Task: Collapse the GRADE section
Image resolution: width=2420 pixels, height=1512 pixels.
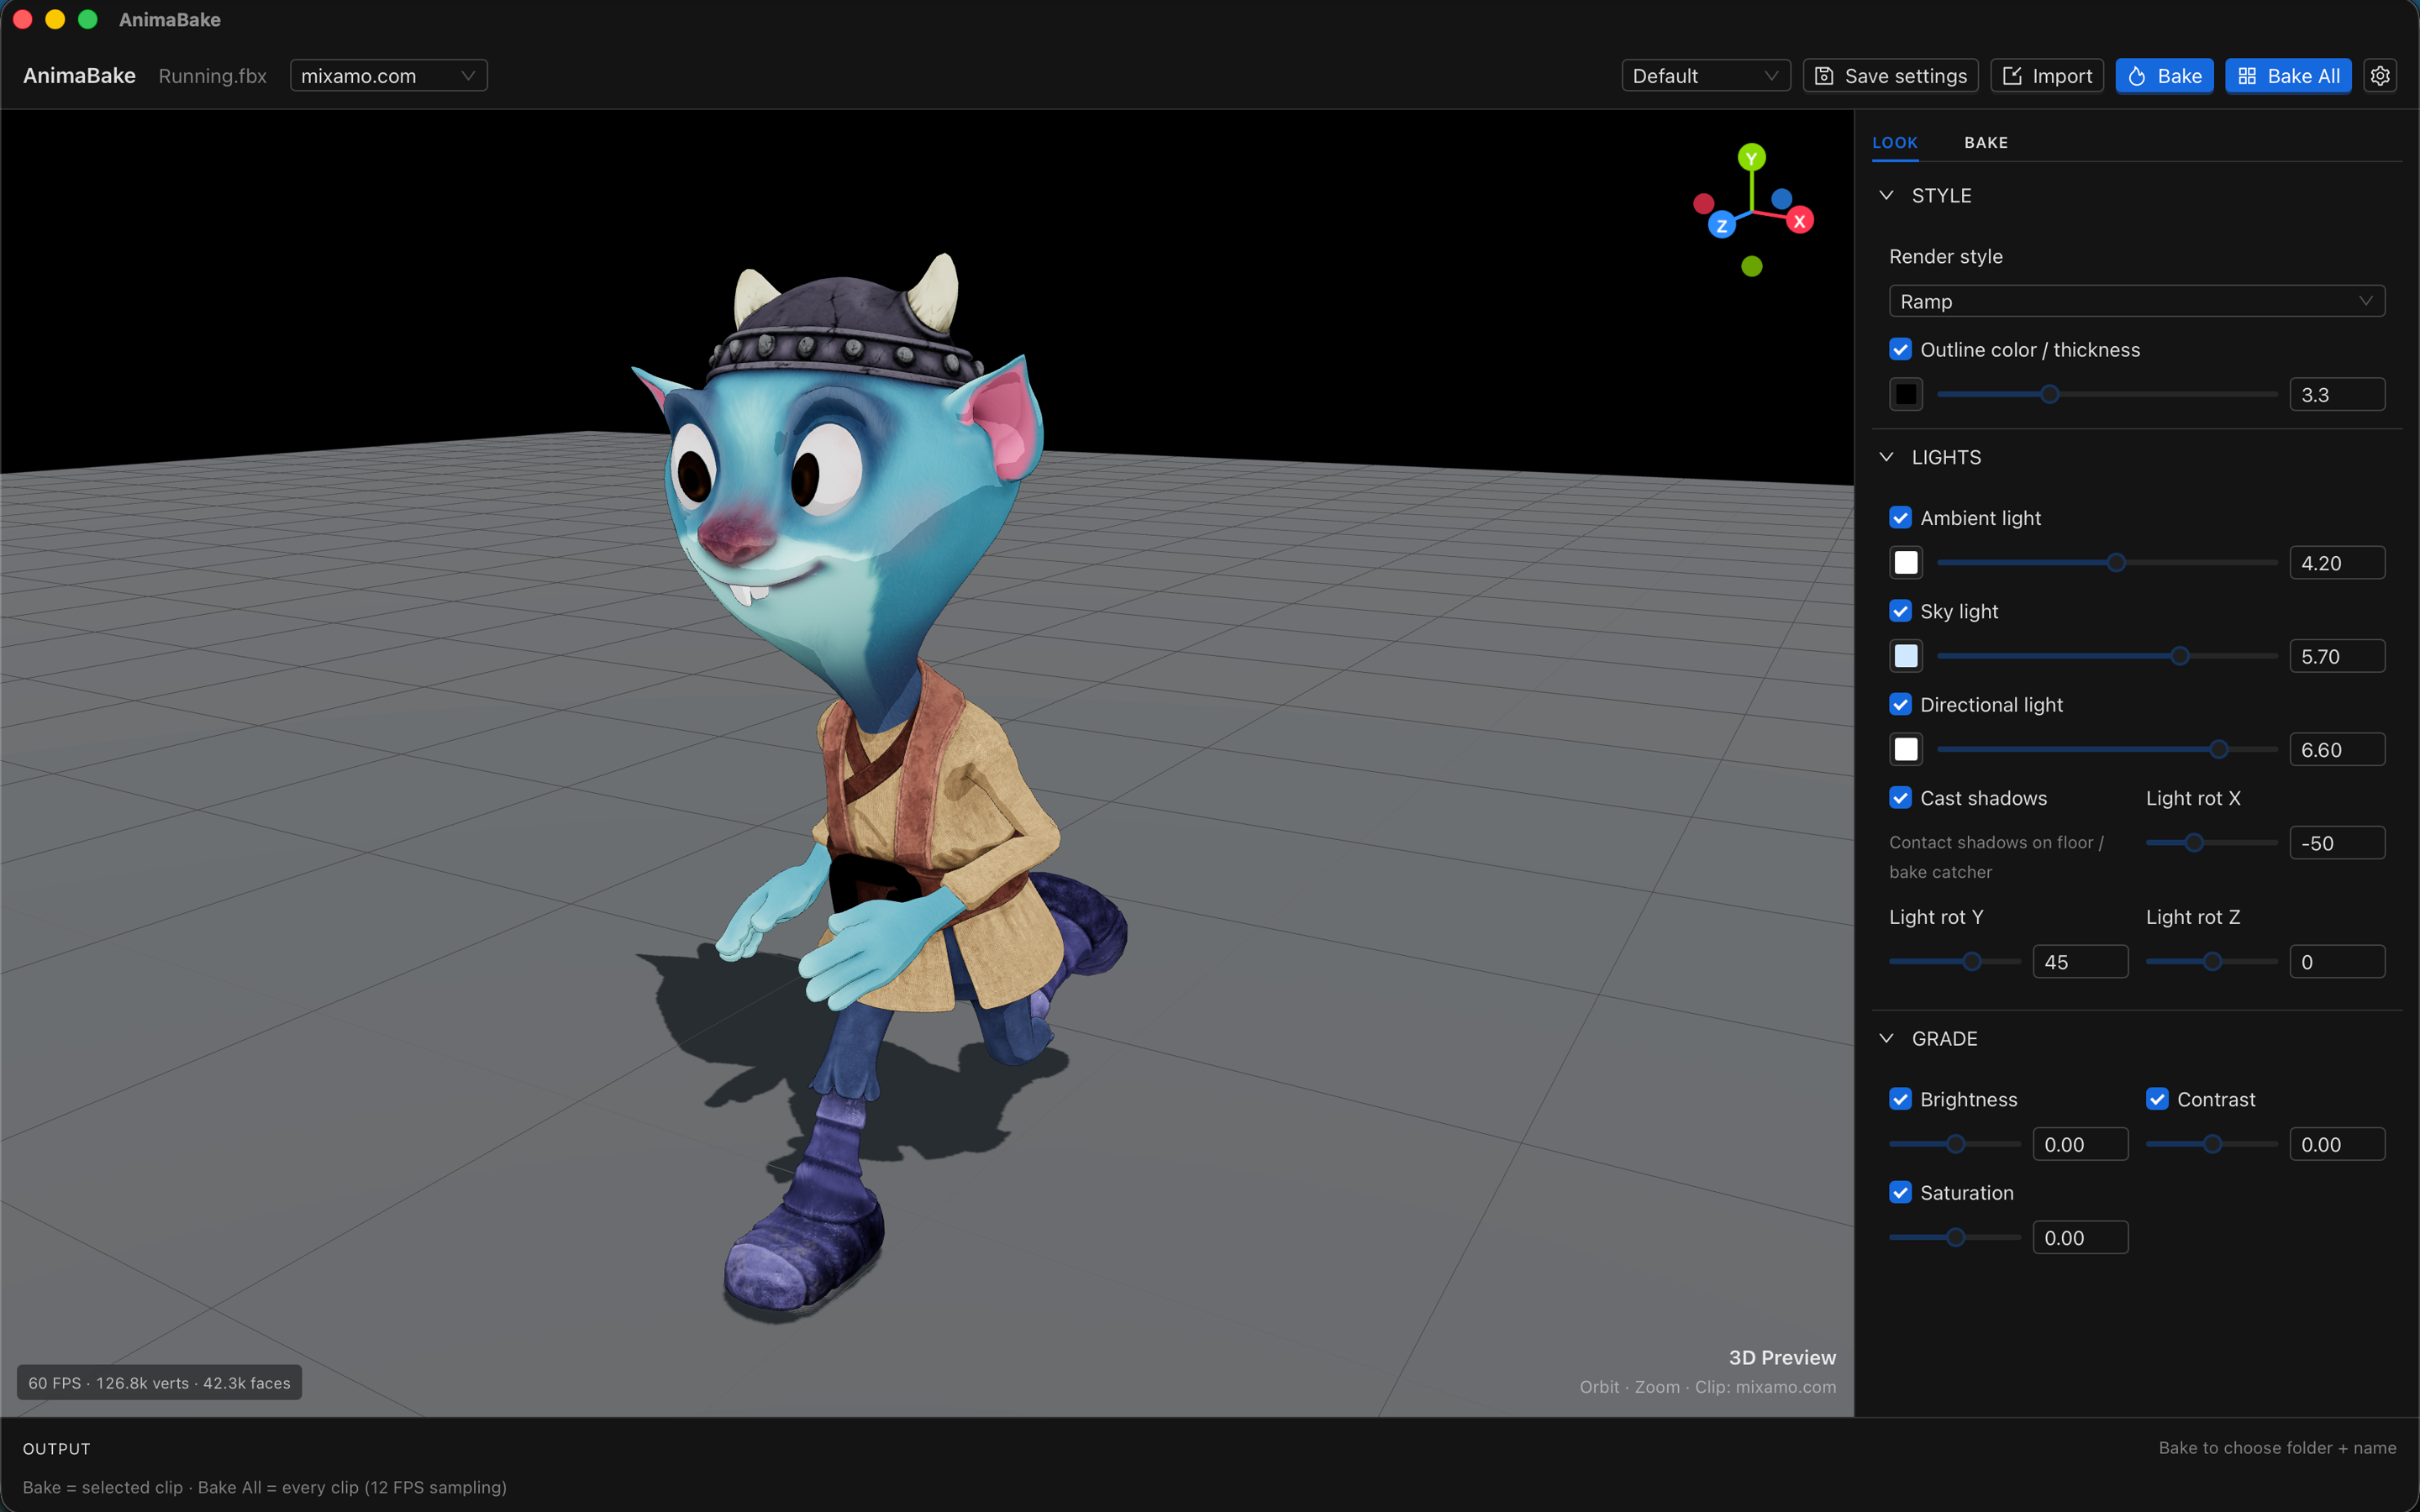Action: point(1886,1039)
